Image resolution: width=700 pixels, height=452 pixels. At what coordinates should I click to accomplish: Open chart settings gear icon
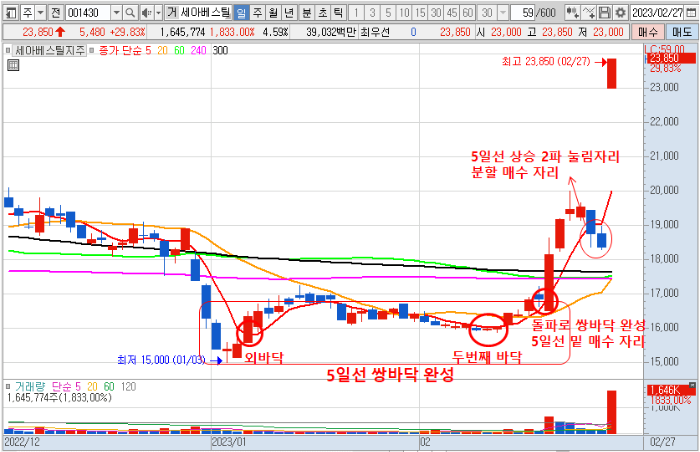click(620, 13)
